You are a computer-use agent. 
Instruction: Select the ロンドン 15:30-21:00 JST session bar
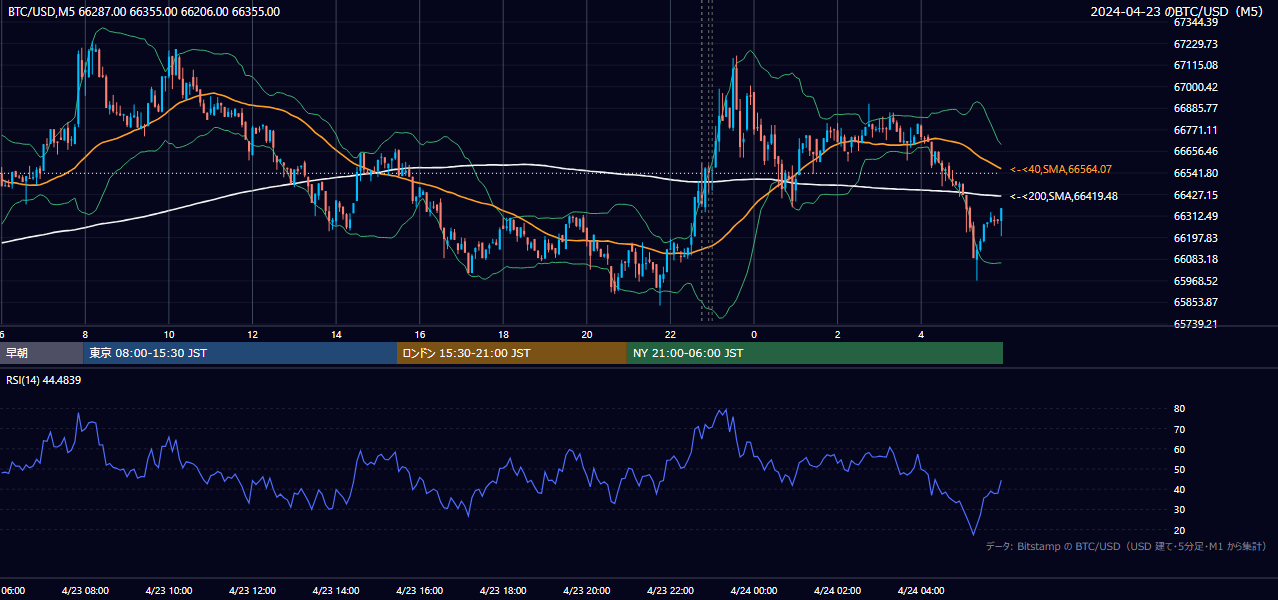point(512,353)
